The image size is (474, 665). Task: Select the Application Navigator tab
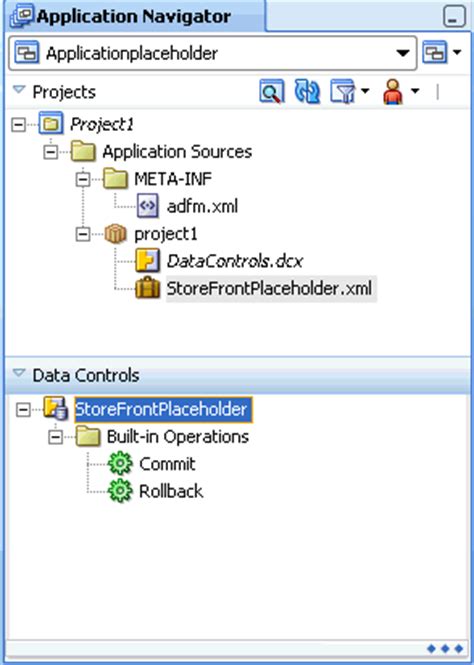(x=135, y=16)
